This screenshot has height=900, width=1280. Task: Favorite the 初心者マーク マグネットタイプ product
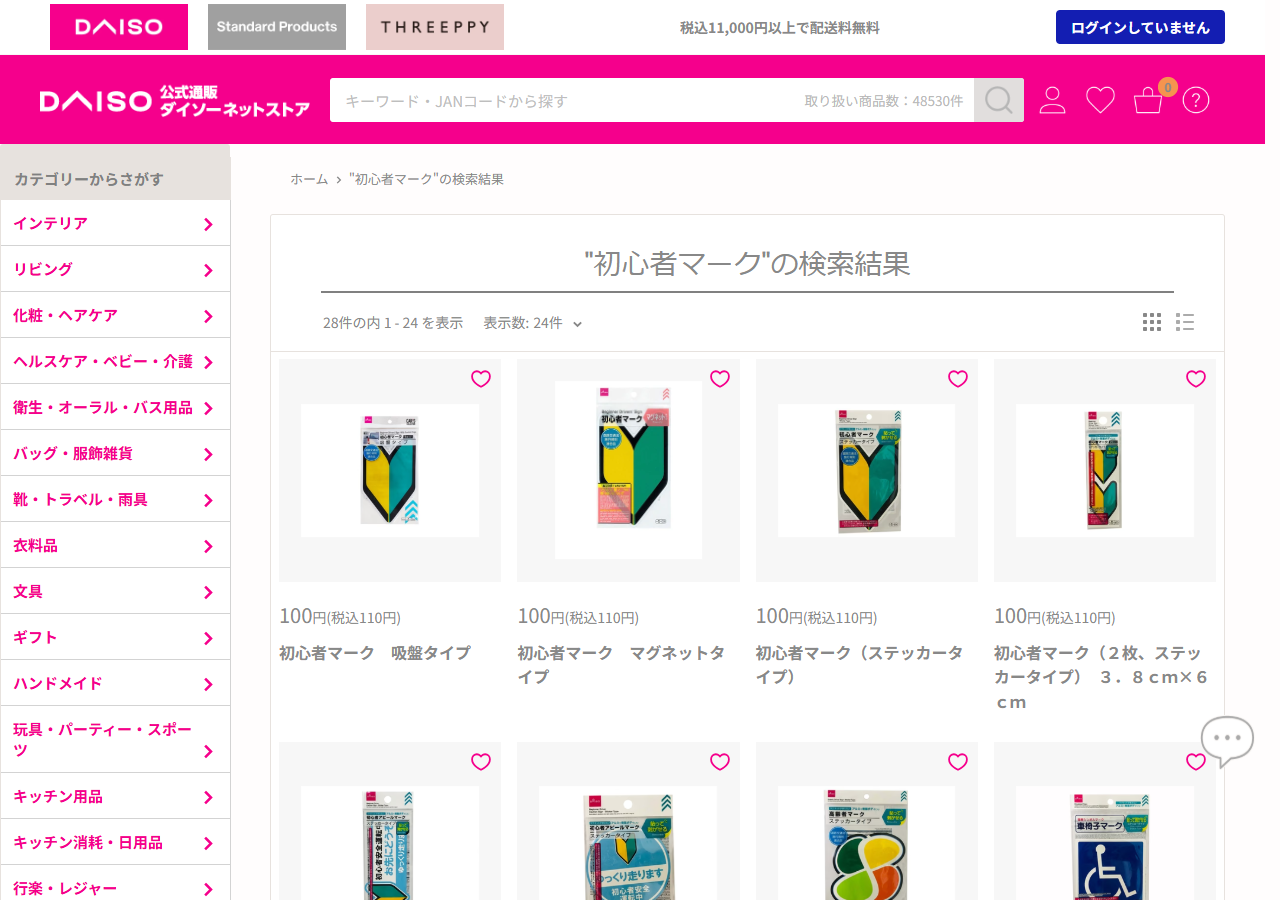pyautogui.click(x=720, y=379)
